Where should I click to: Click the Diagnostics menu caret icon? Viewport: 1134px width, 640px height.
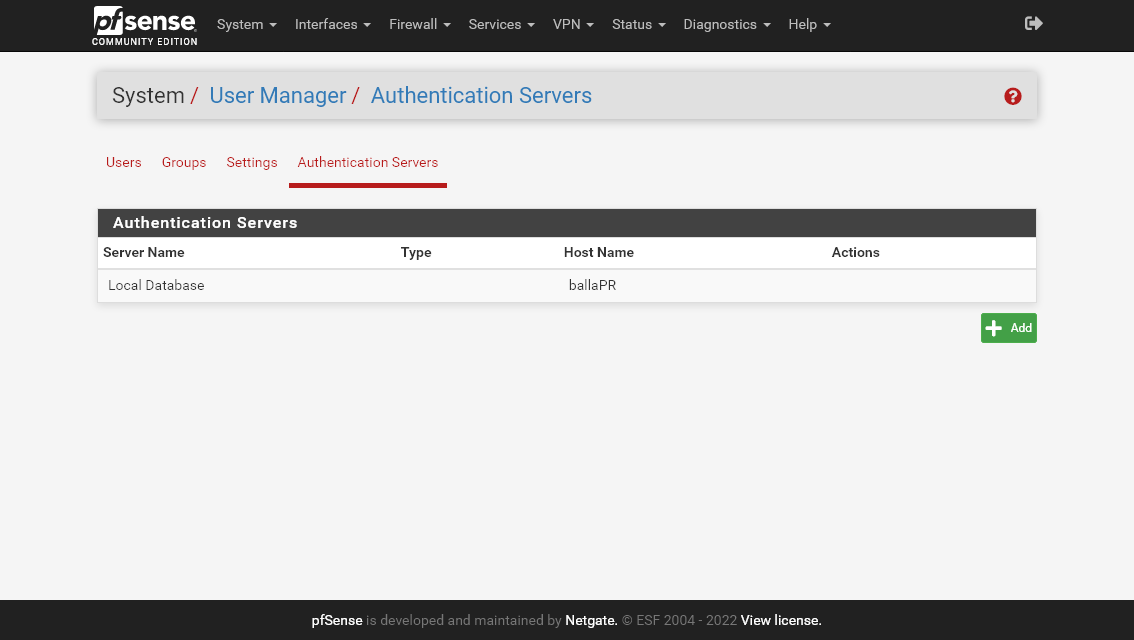(767, 24)
